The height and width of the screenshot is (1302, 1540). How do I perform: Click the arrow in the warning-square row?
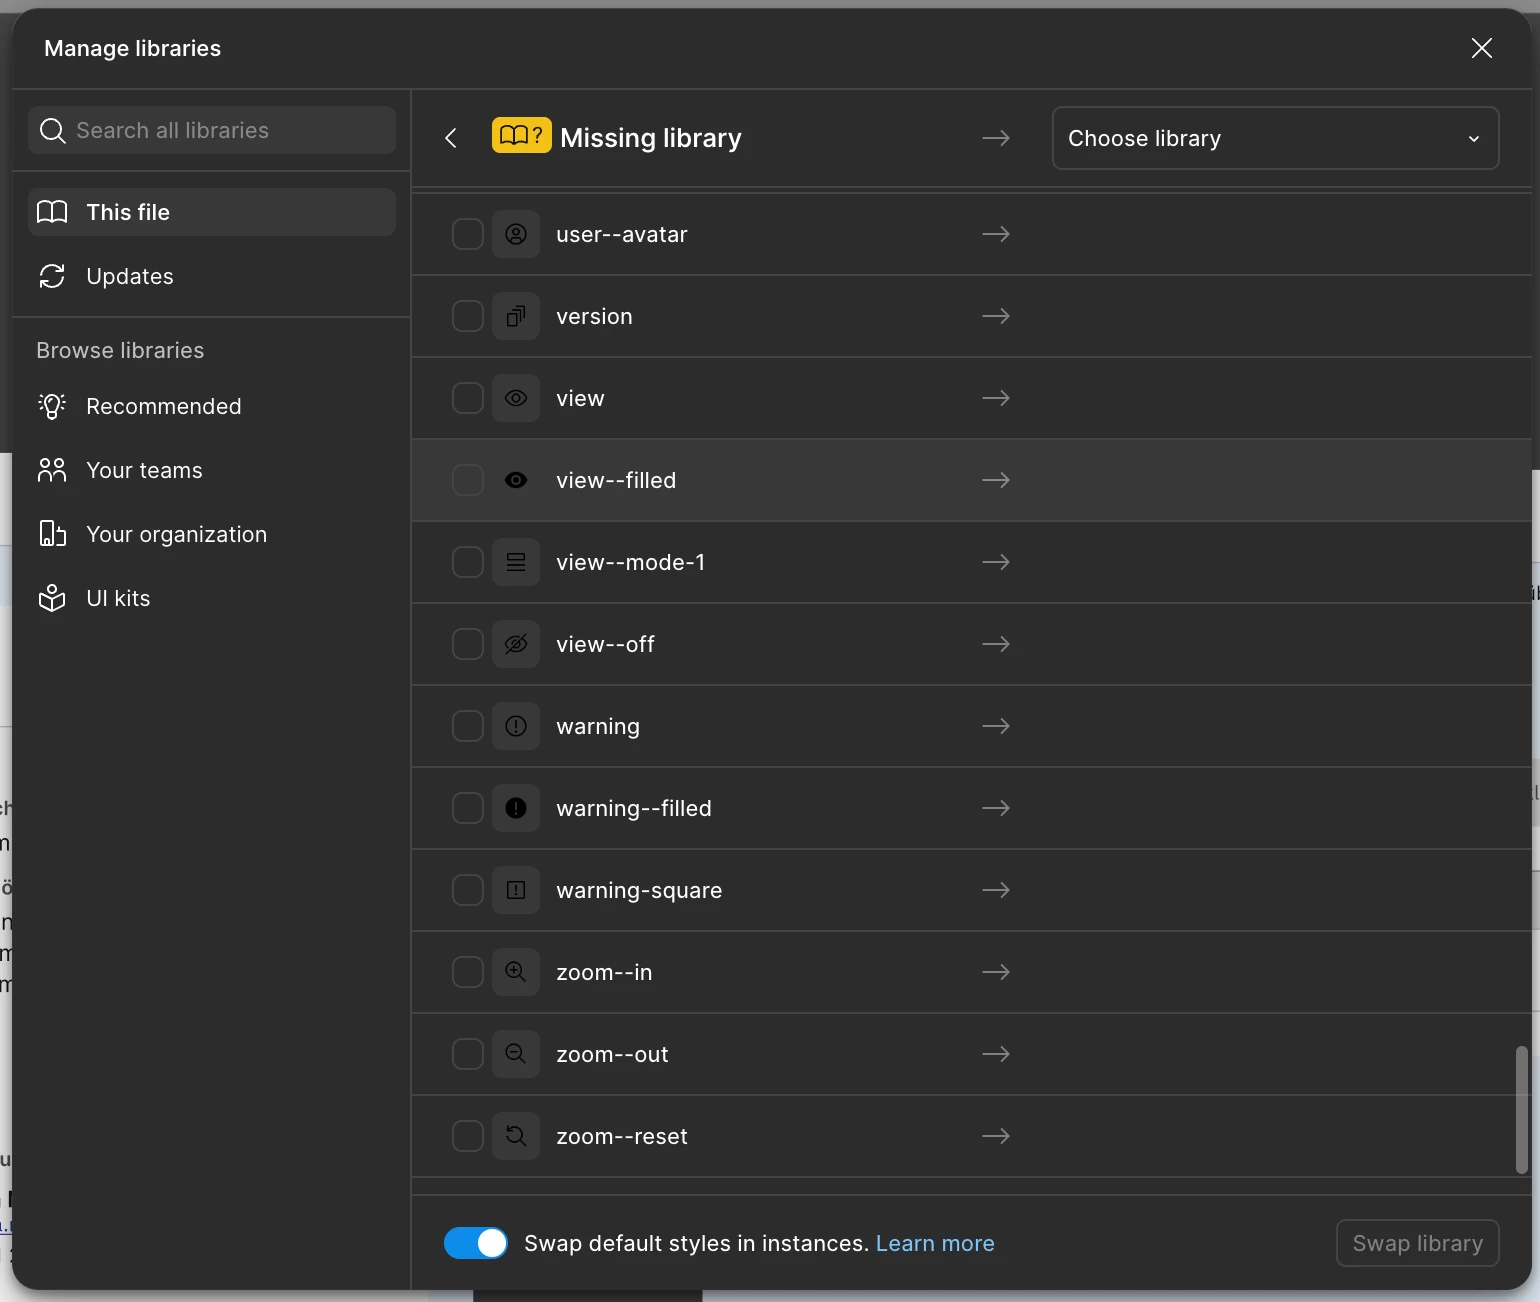tap(996, 890)
